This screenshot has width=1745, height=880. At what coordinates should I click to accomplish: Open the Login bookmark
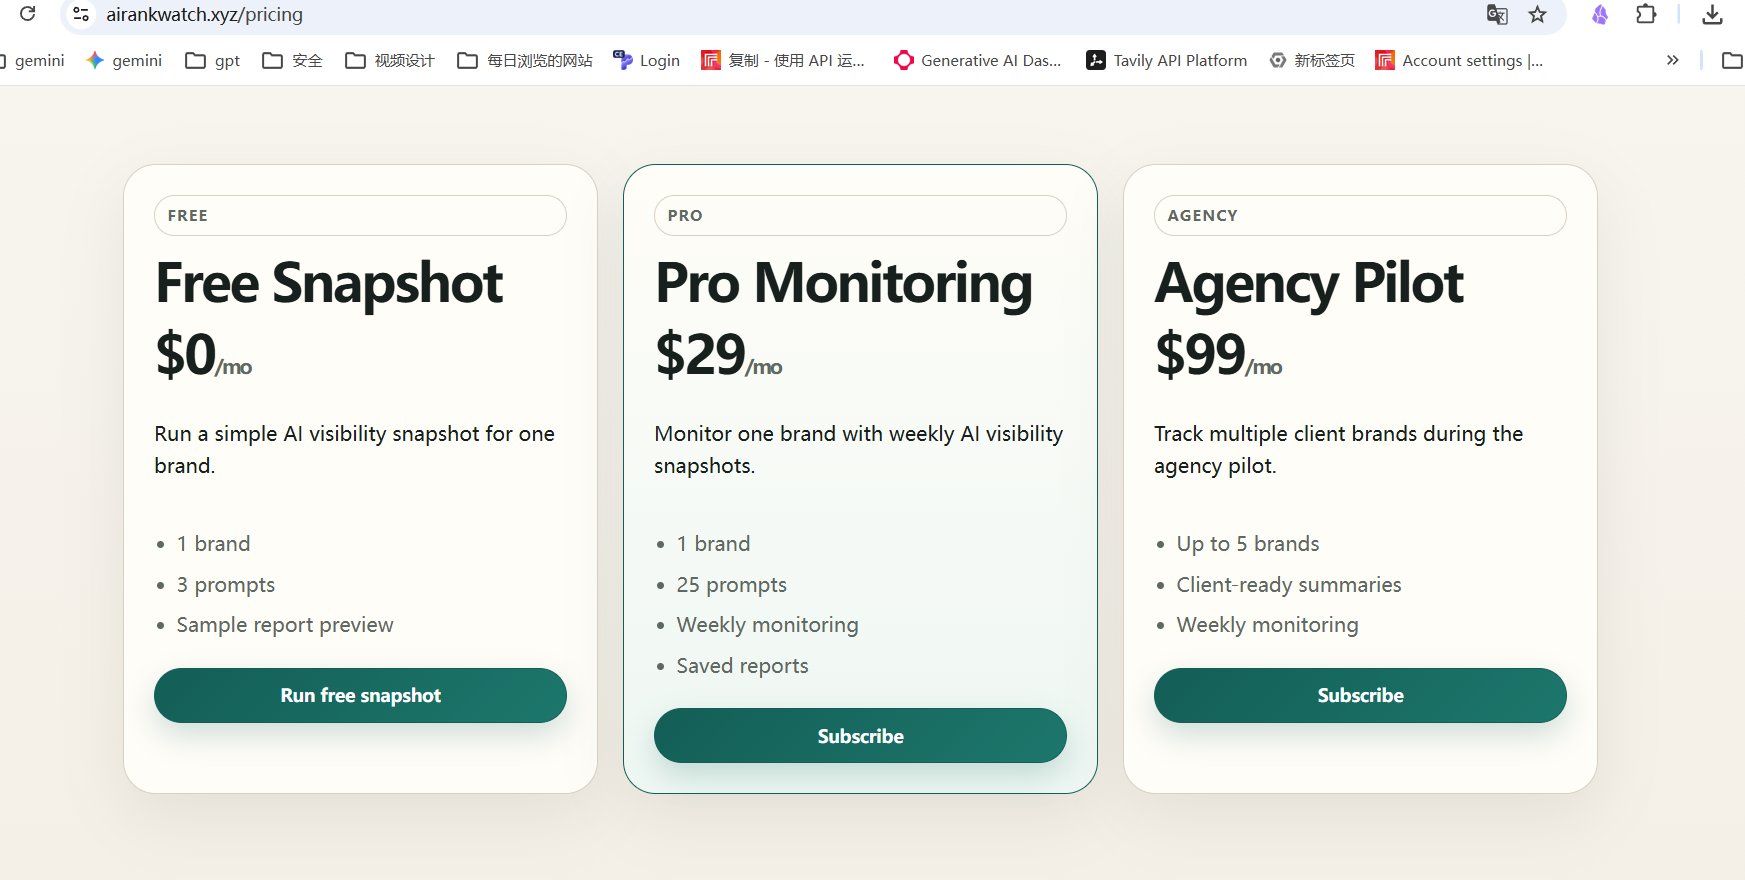click(646, 60)
